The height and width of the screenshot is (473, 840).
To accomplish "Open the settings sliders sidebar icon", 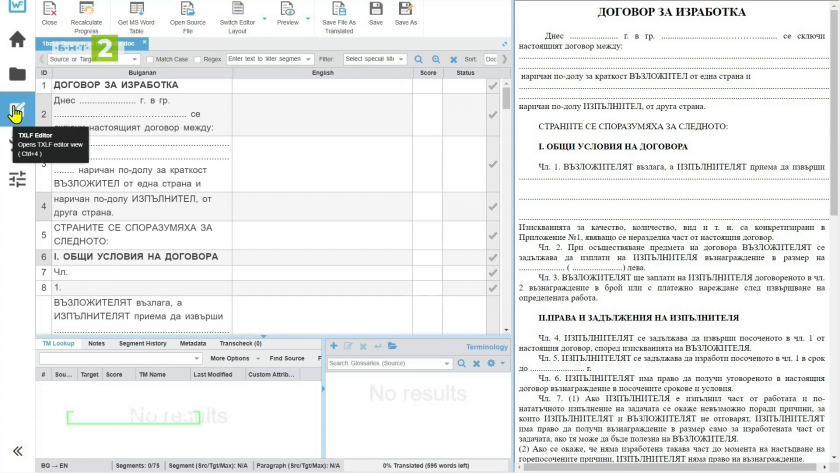I will tap(17, 179).
